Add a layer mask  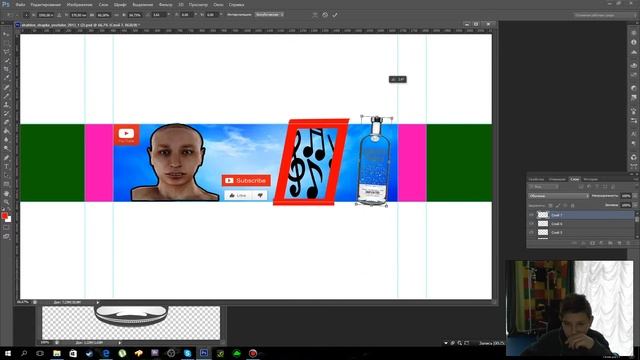pyautogui.click(x=592, y=243)
